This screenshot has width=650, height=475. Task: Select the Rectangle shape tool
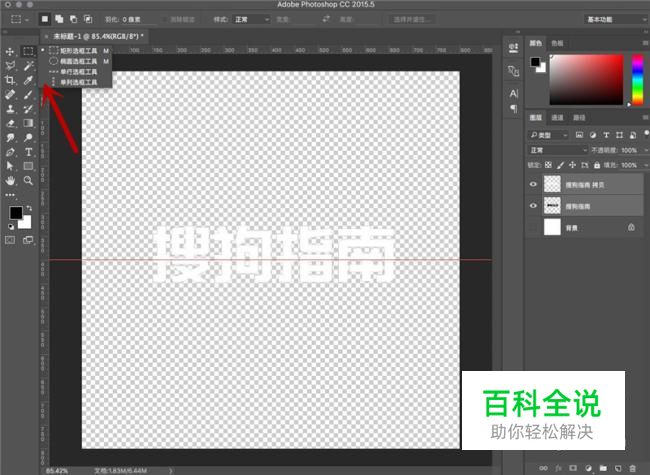click(28, 166)
